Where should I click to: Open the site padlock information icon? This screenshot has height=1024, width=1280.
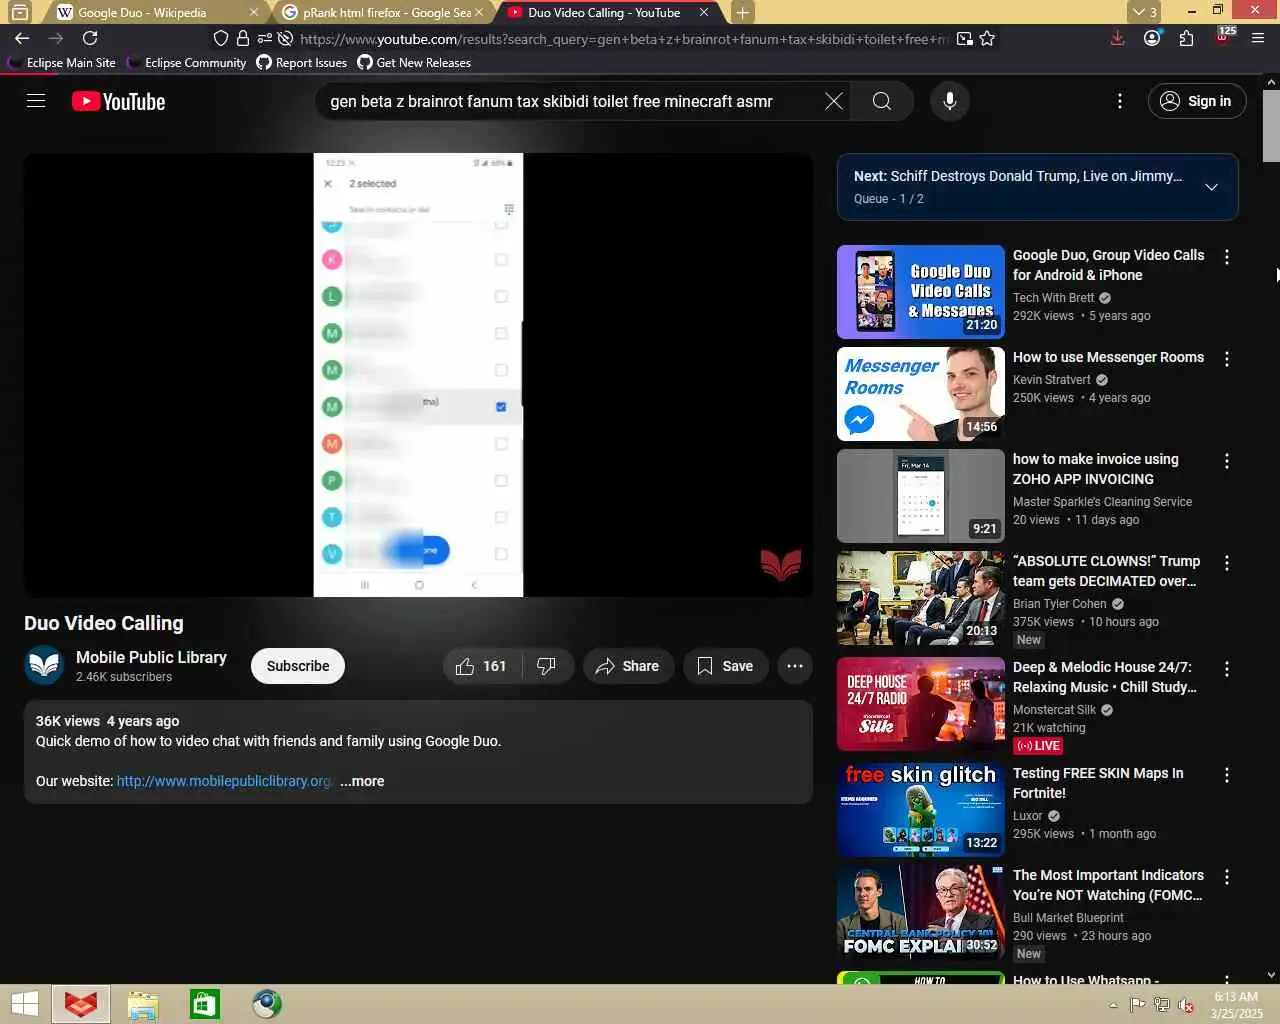pyautogui.click(x=242, y=38)
